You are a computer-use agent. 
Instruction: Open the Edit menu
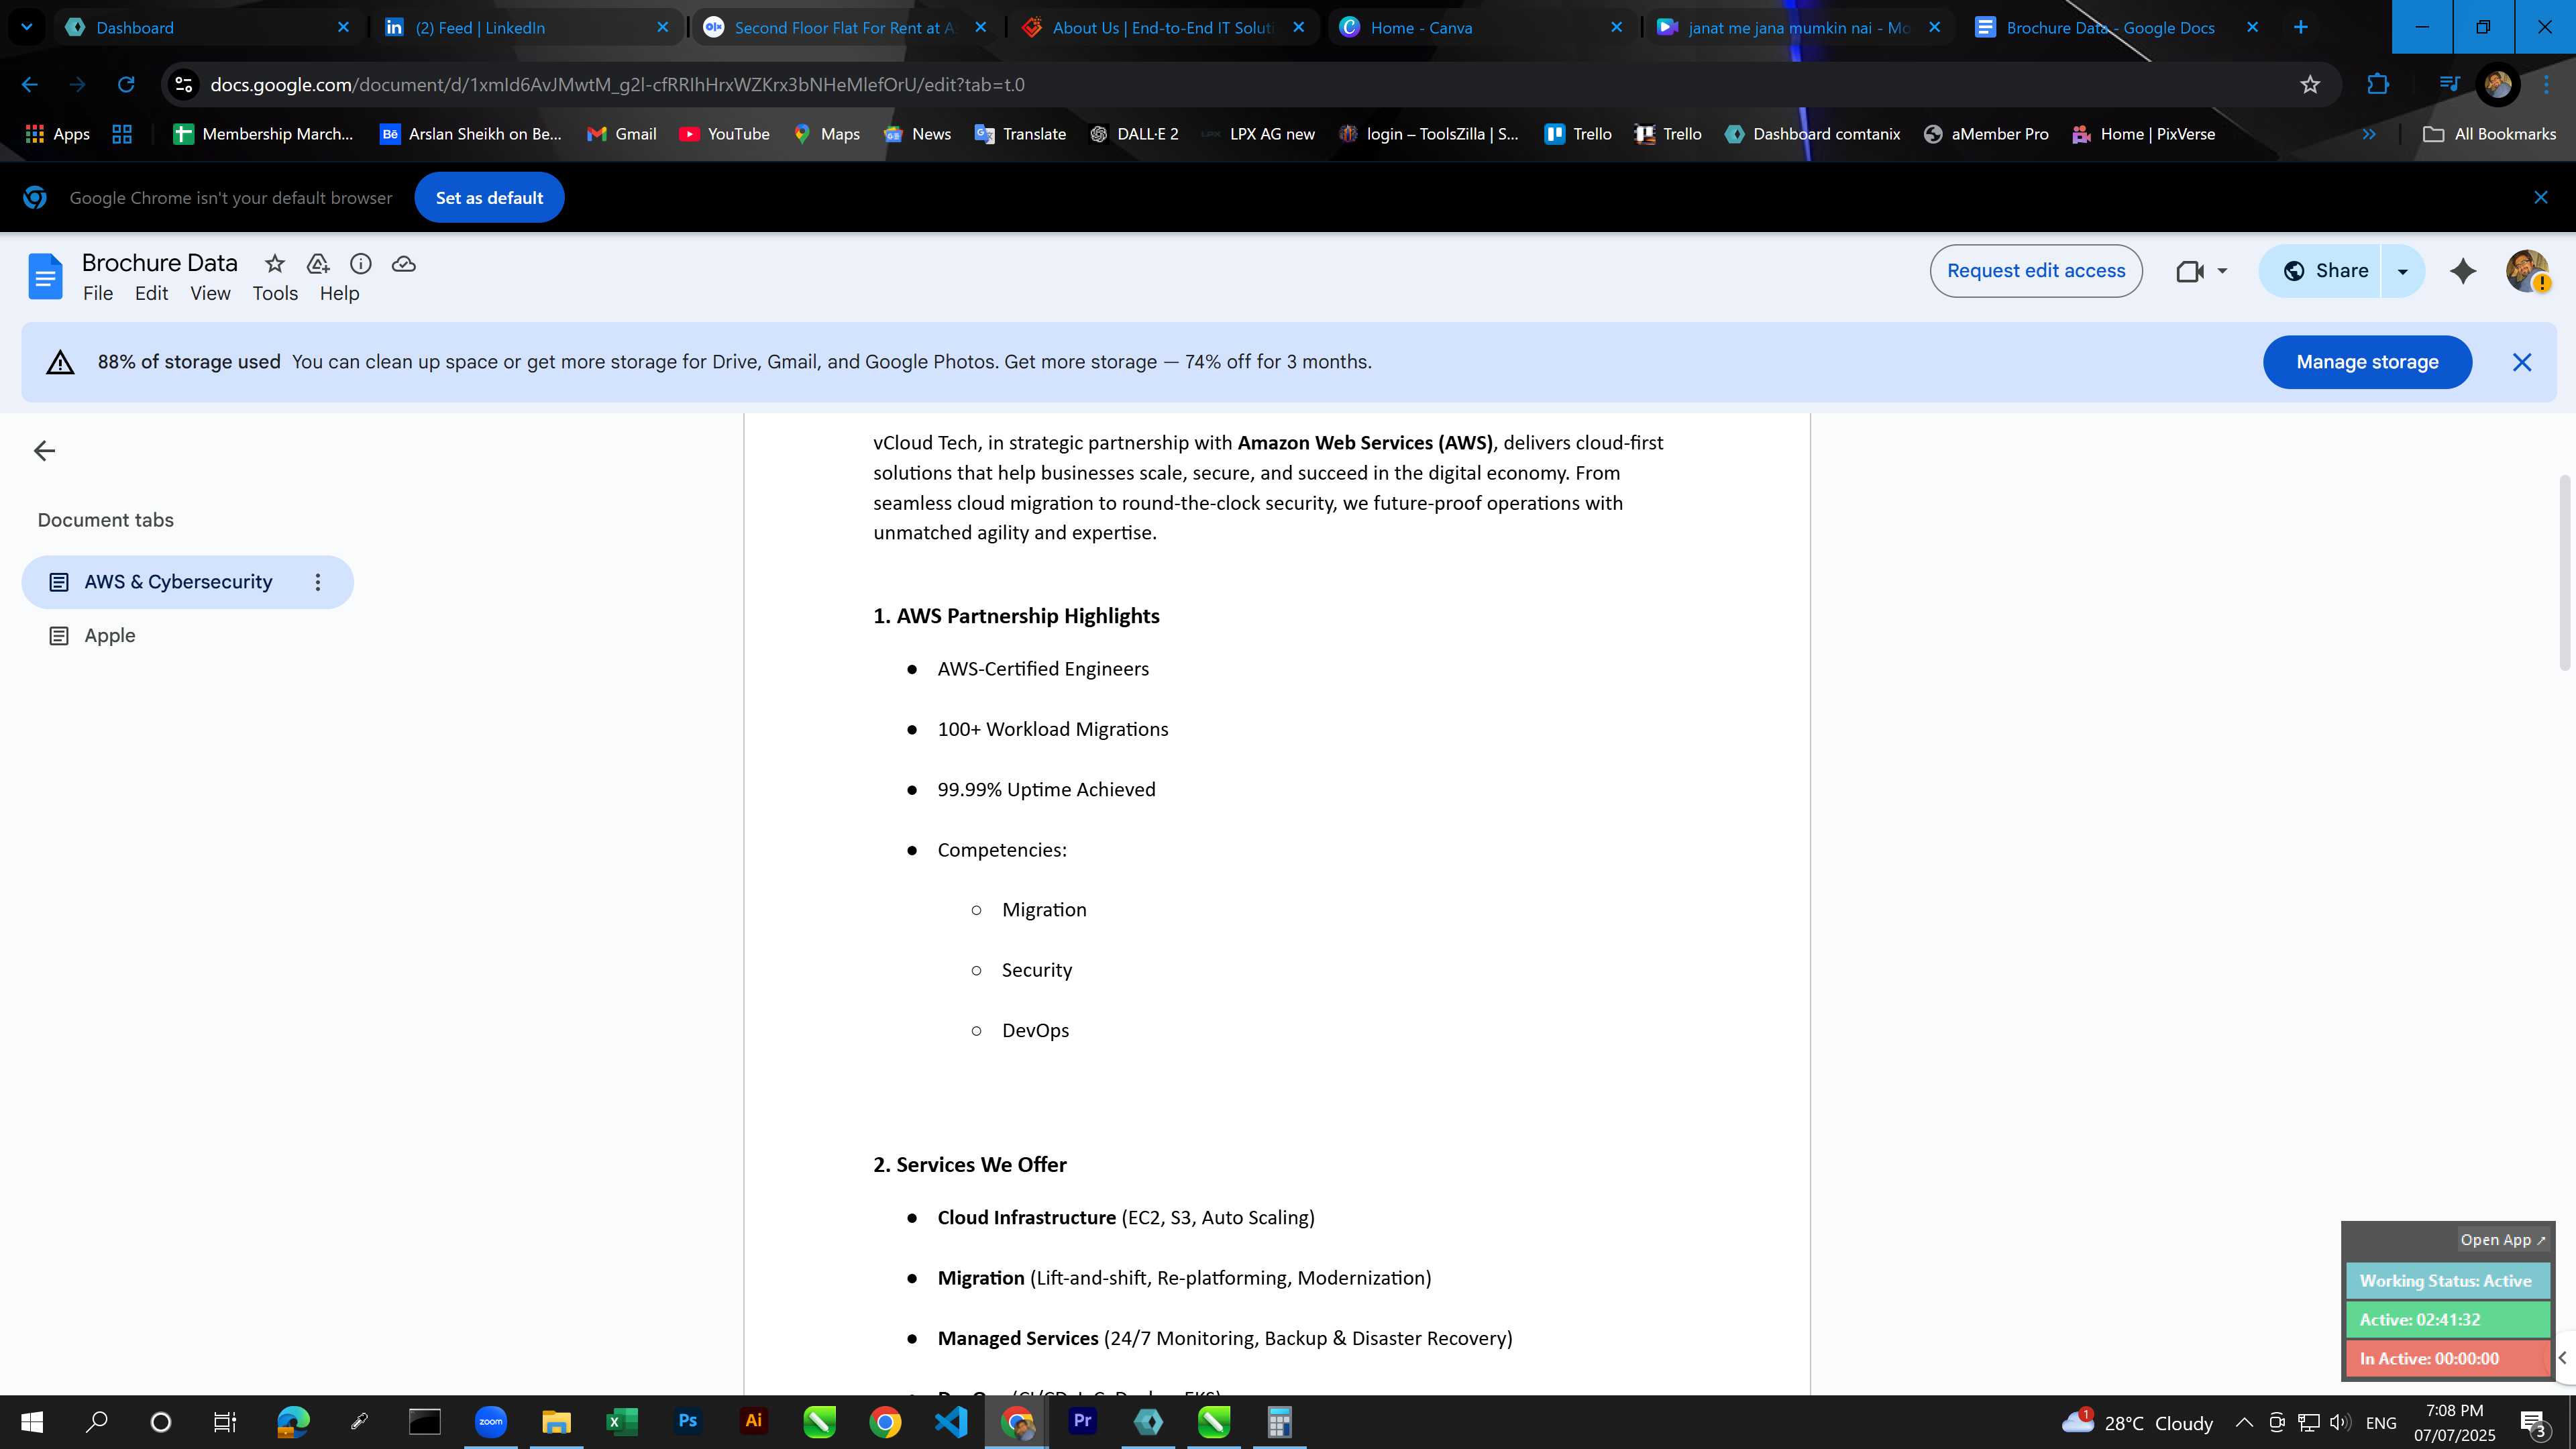[x=151, y=294]
